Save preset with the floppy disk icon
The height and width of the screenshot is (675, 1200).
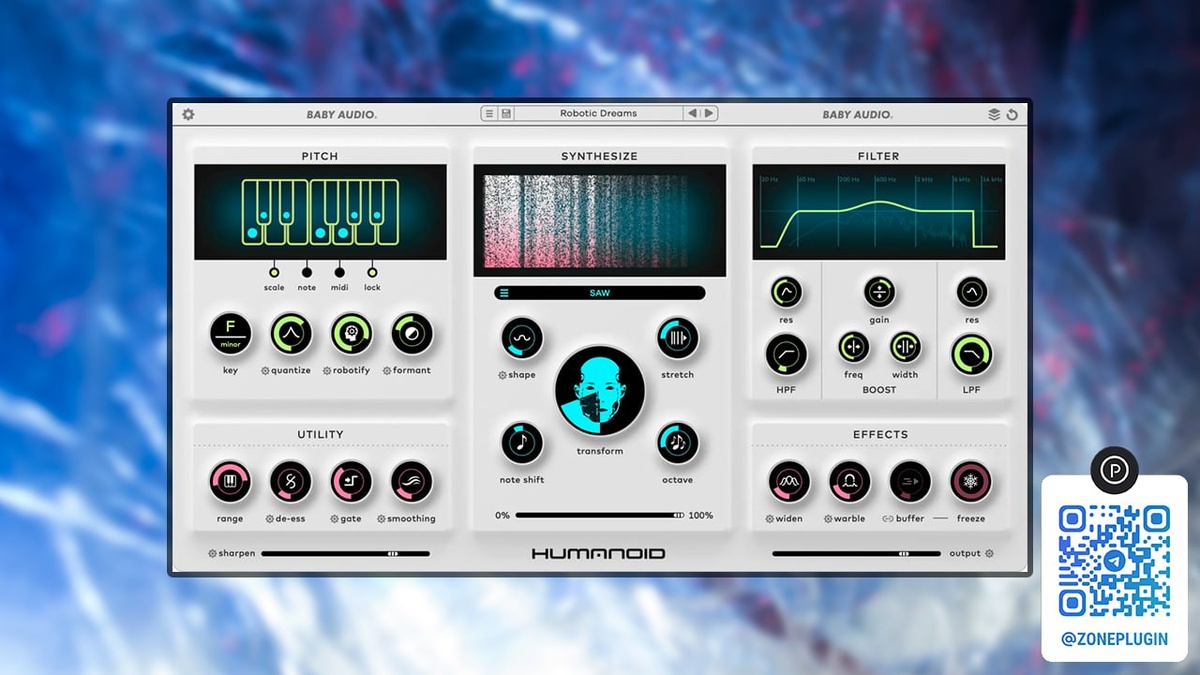[x=506, y=114]
